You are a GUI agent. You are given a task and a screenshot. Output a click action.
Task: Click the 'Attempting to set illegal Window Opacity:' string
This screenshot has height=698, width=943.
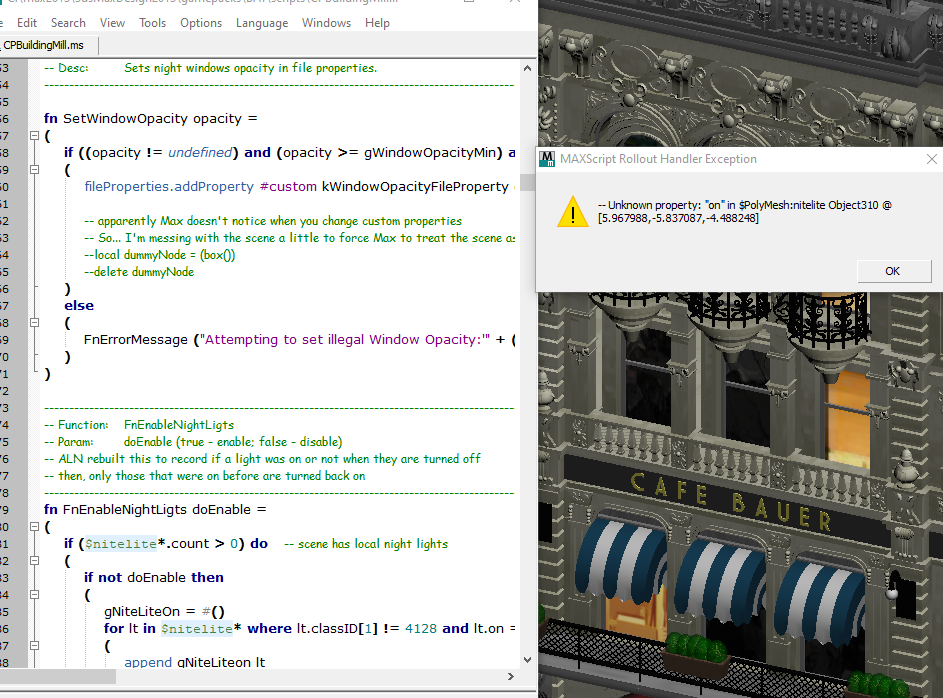(345, 340)
